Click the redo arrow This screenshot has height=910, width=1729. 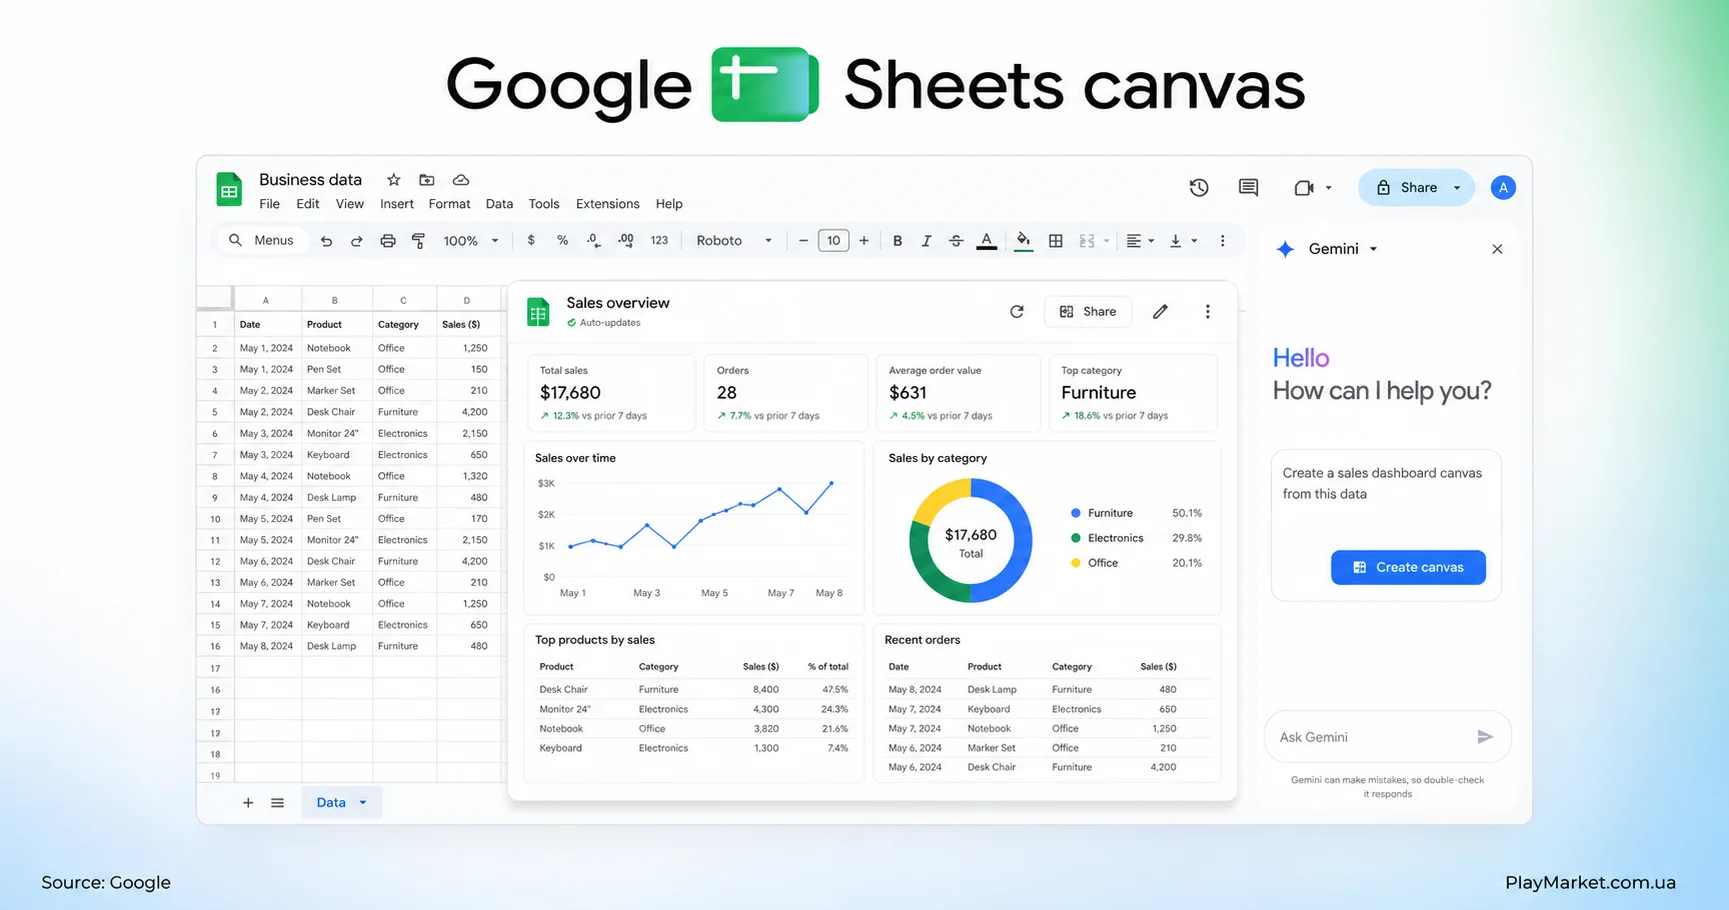click(356, 241)
